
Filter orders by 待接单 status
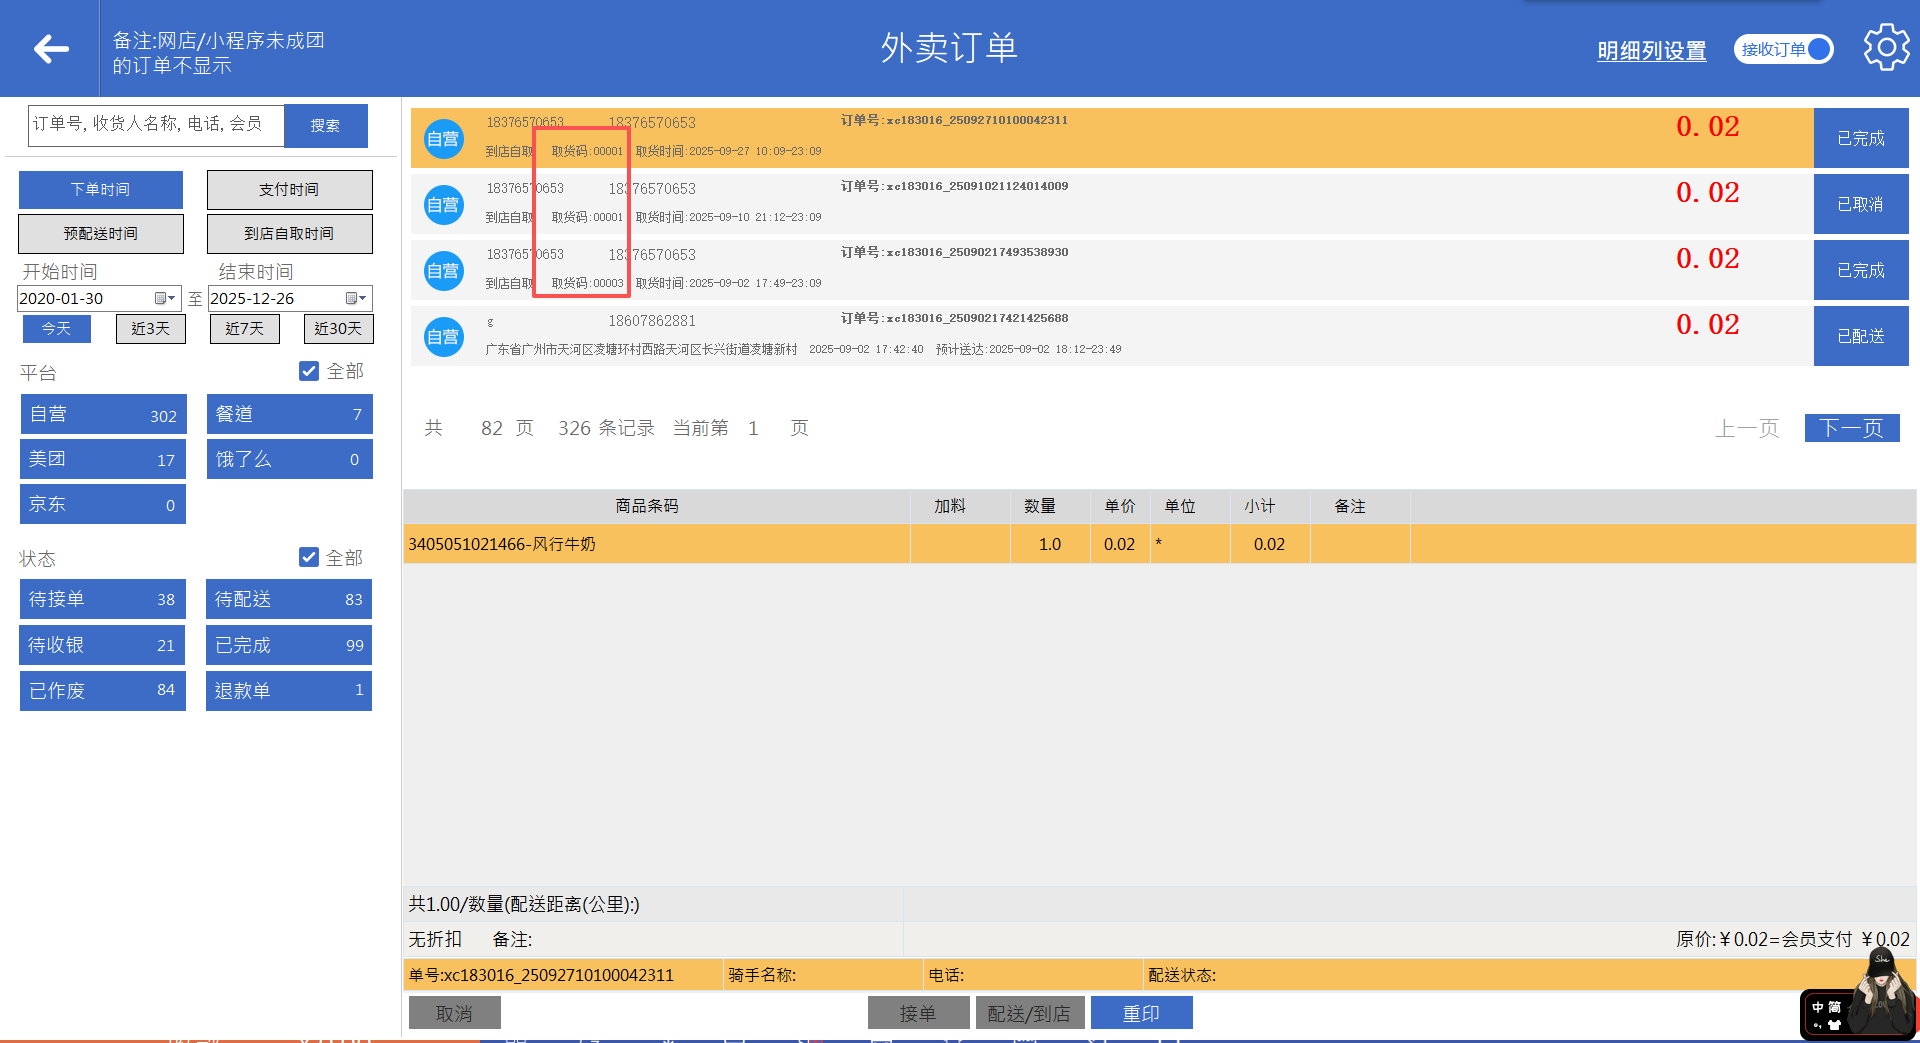102,599
